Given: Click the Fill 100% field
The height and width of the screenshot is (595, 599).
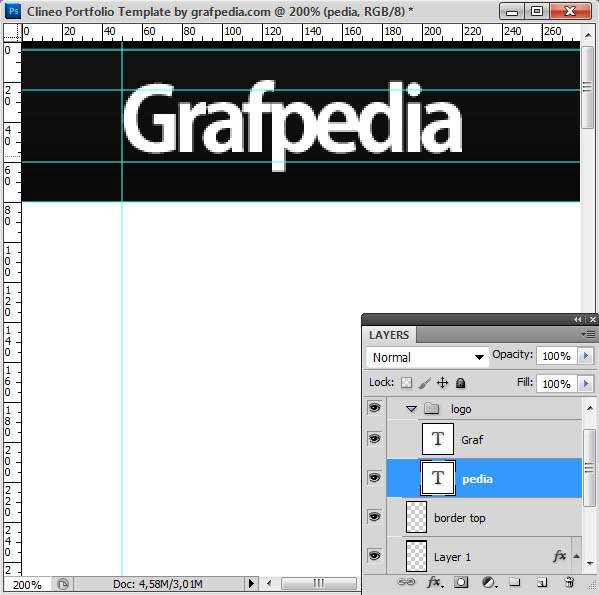Looking at the screenshot, I should coord(557,383).
